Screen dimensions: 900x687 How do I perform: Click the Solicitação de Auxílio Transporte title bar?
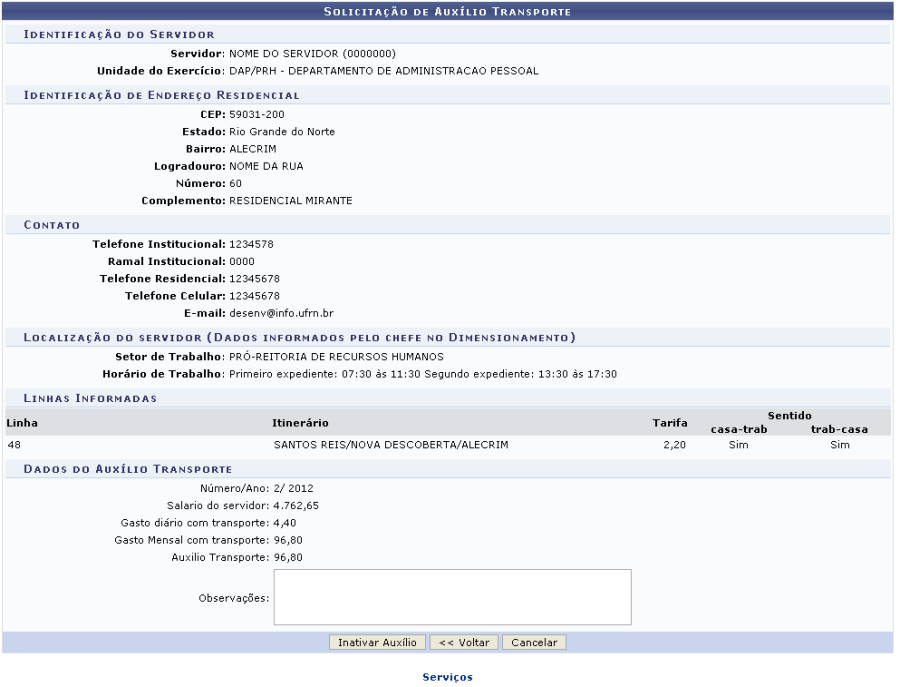(447, 11)
